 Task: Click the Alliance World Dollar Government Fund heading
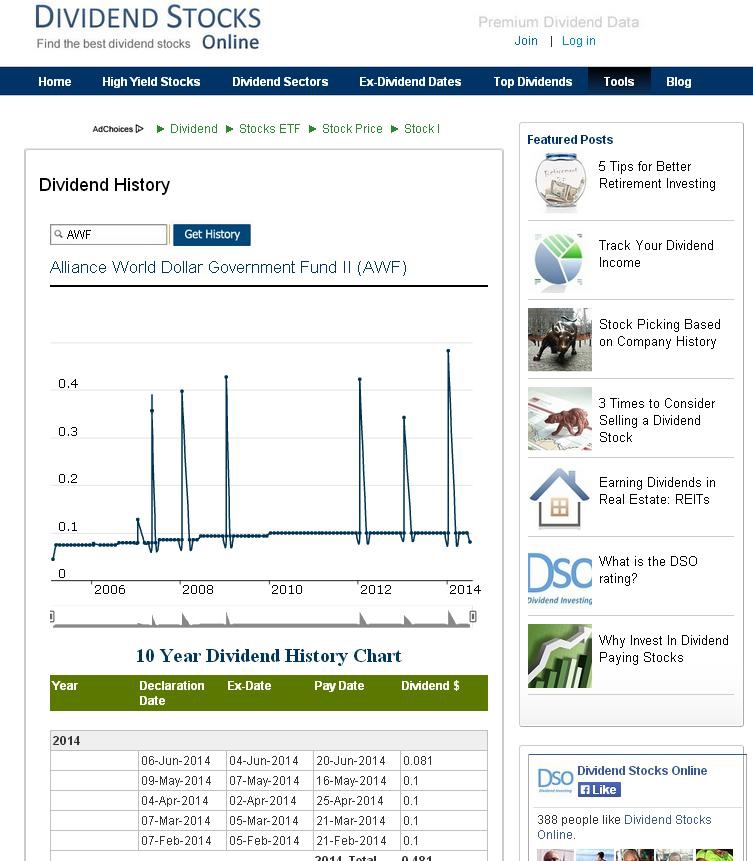[228, 267]
